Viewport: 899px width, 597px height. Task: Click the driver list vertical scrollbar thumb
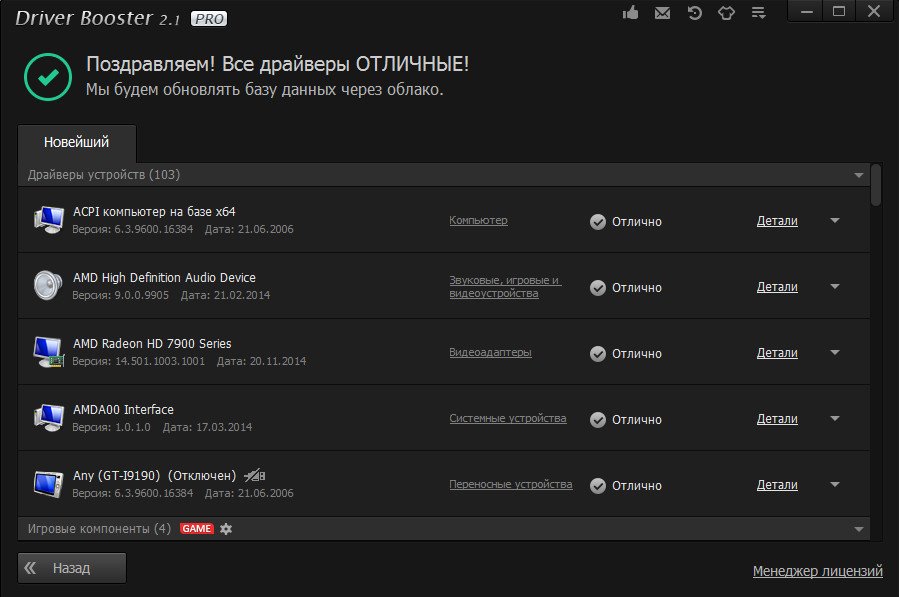point(875,185)
